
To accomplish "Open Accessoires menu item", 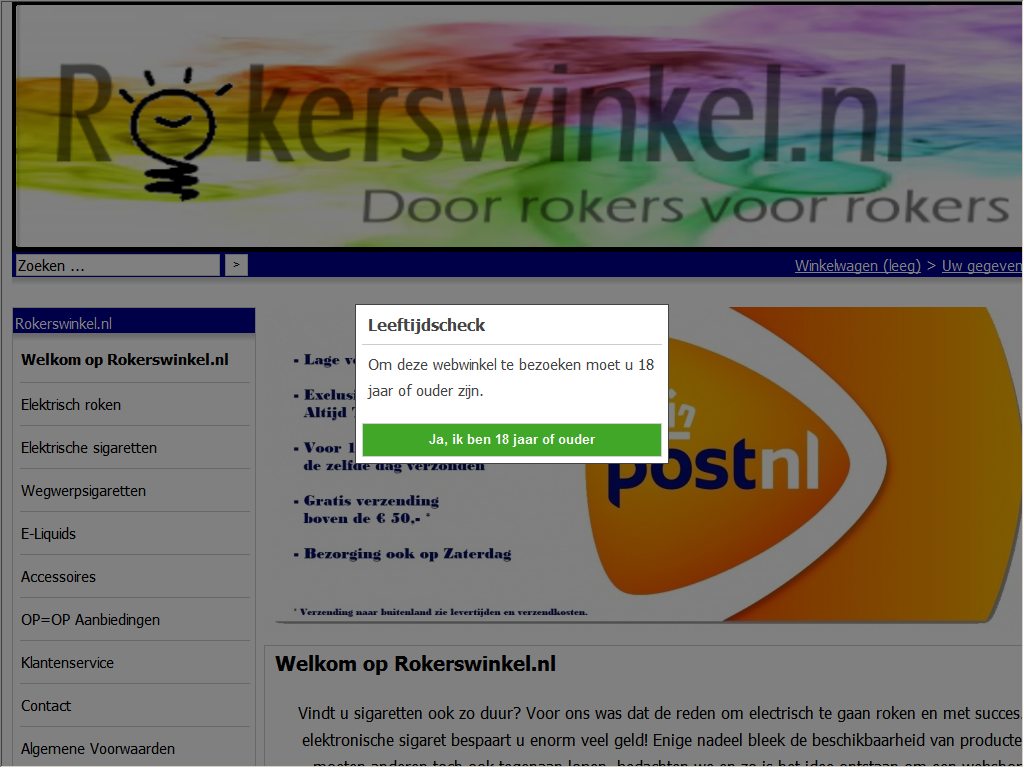I will point(58,577).
